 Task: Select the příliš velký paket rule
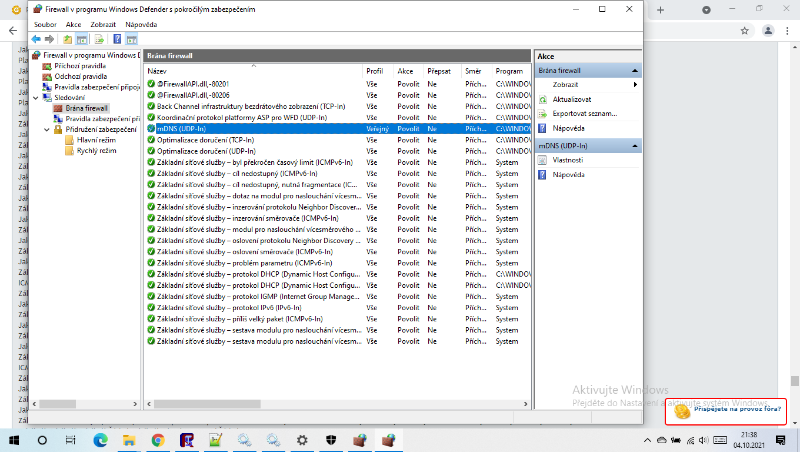240,319
